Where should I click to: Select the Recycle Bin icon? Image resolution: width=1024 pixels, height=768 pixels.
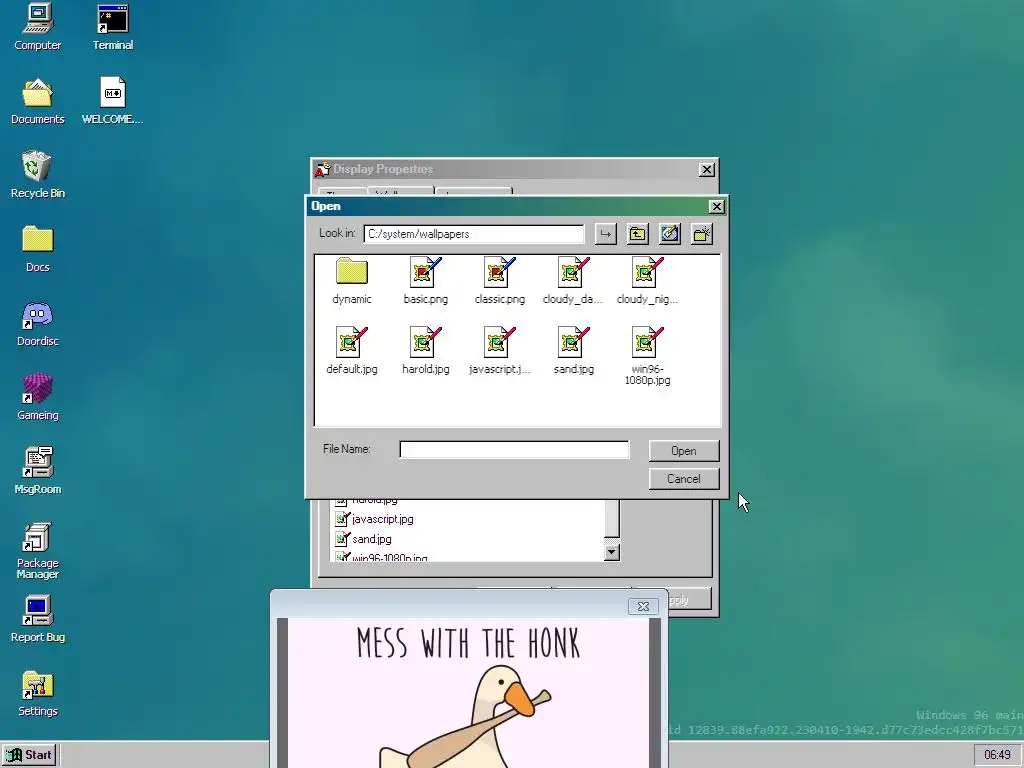[x=37, y=175]
